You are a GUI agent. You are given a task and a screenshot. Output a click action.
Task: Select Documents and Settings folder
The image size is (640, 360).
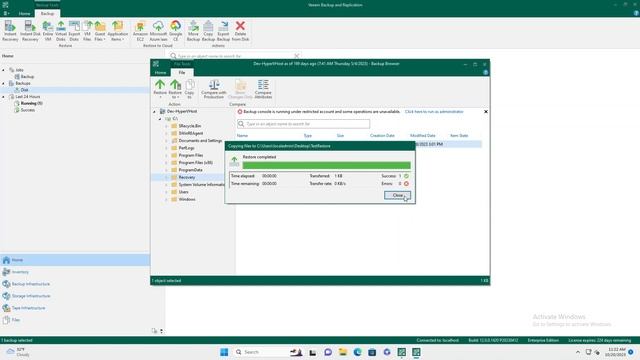click(200, 141)
